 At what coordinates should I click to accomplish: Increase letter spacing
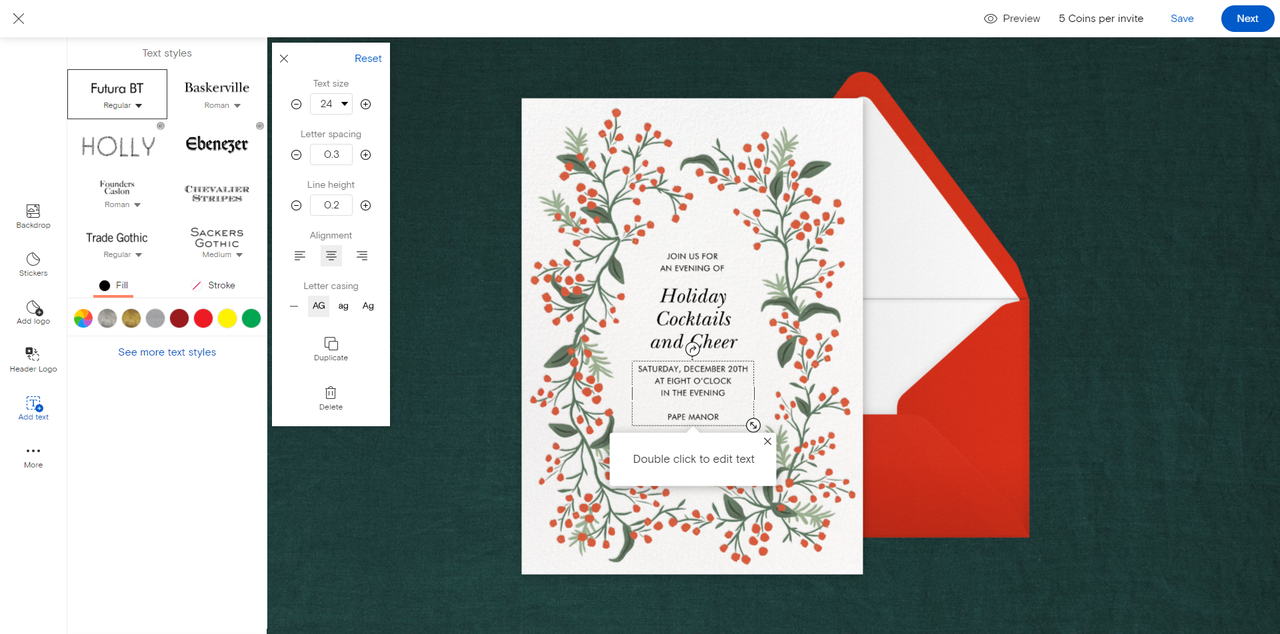365,155
